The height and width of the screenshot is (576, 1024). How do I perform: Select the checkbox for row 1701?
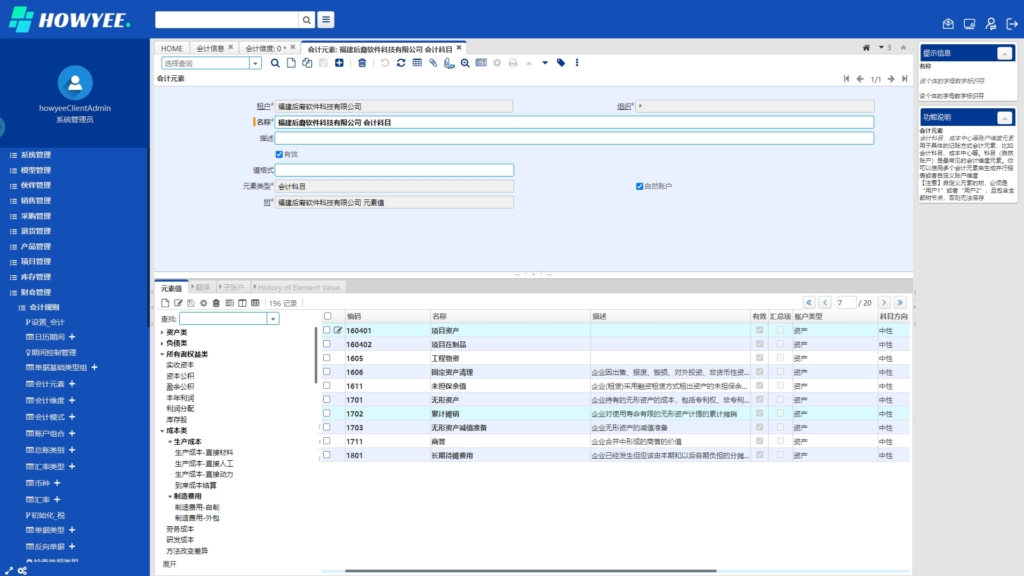(x=327, y=400)
